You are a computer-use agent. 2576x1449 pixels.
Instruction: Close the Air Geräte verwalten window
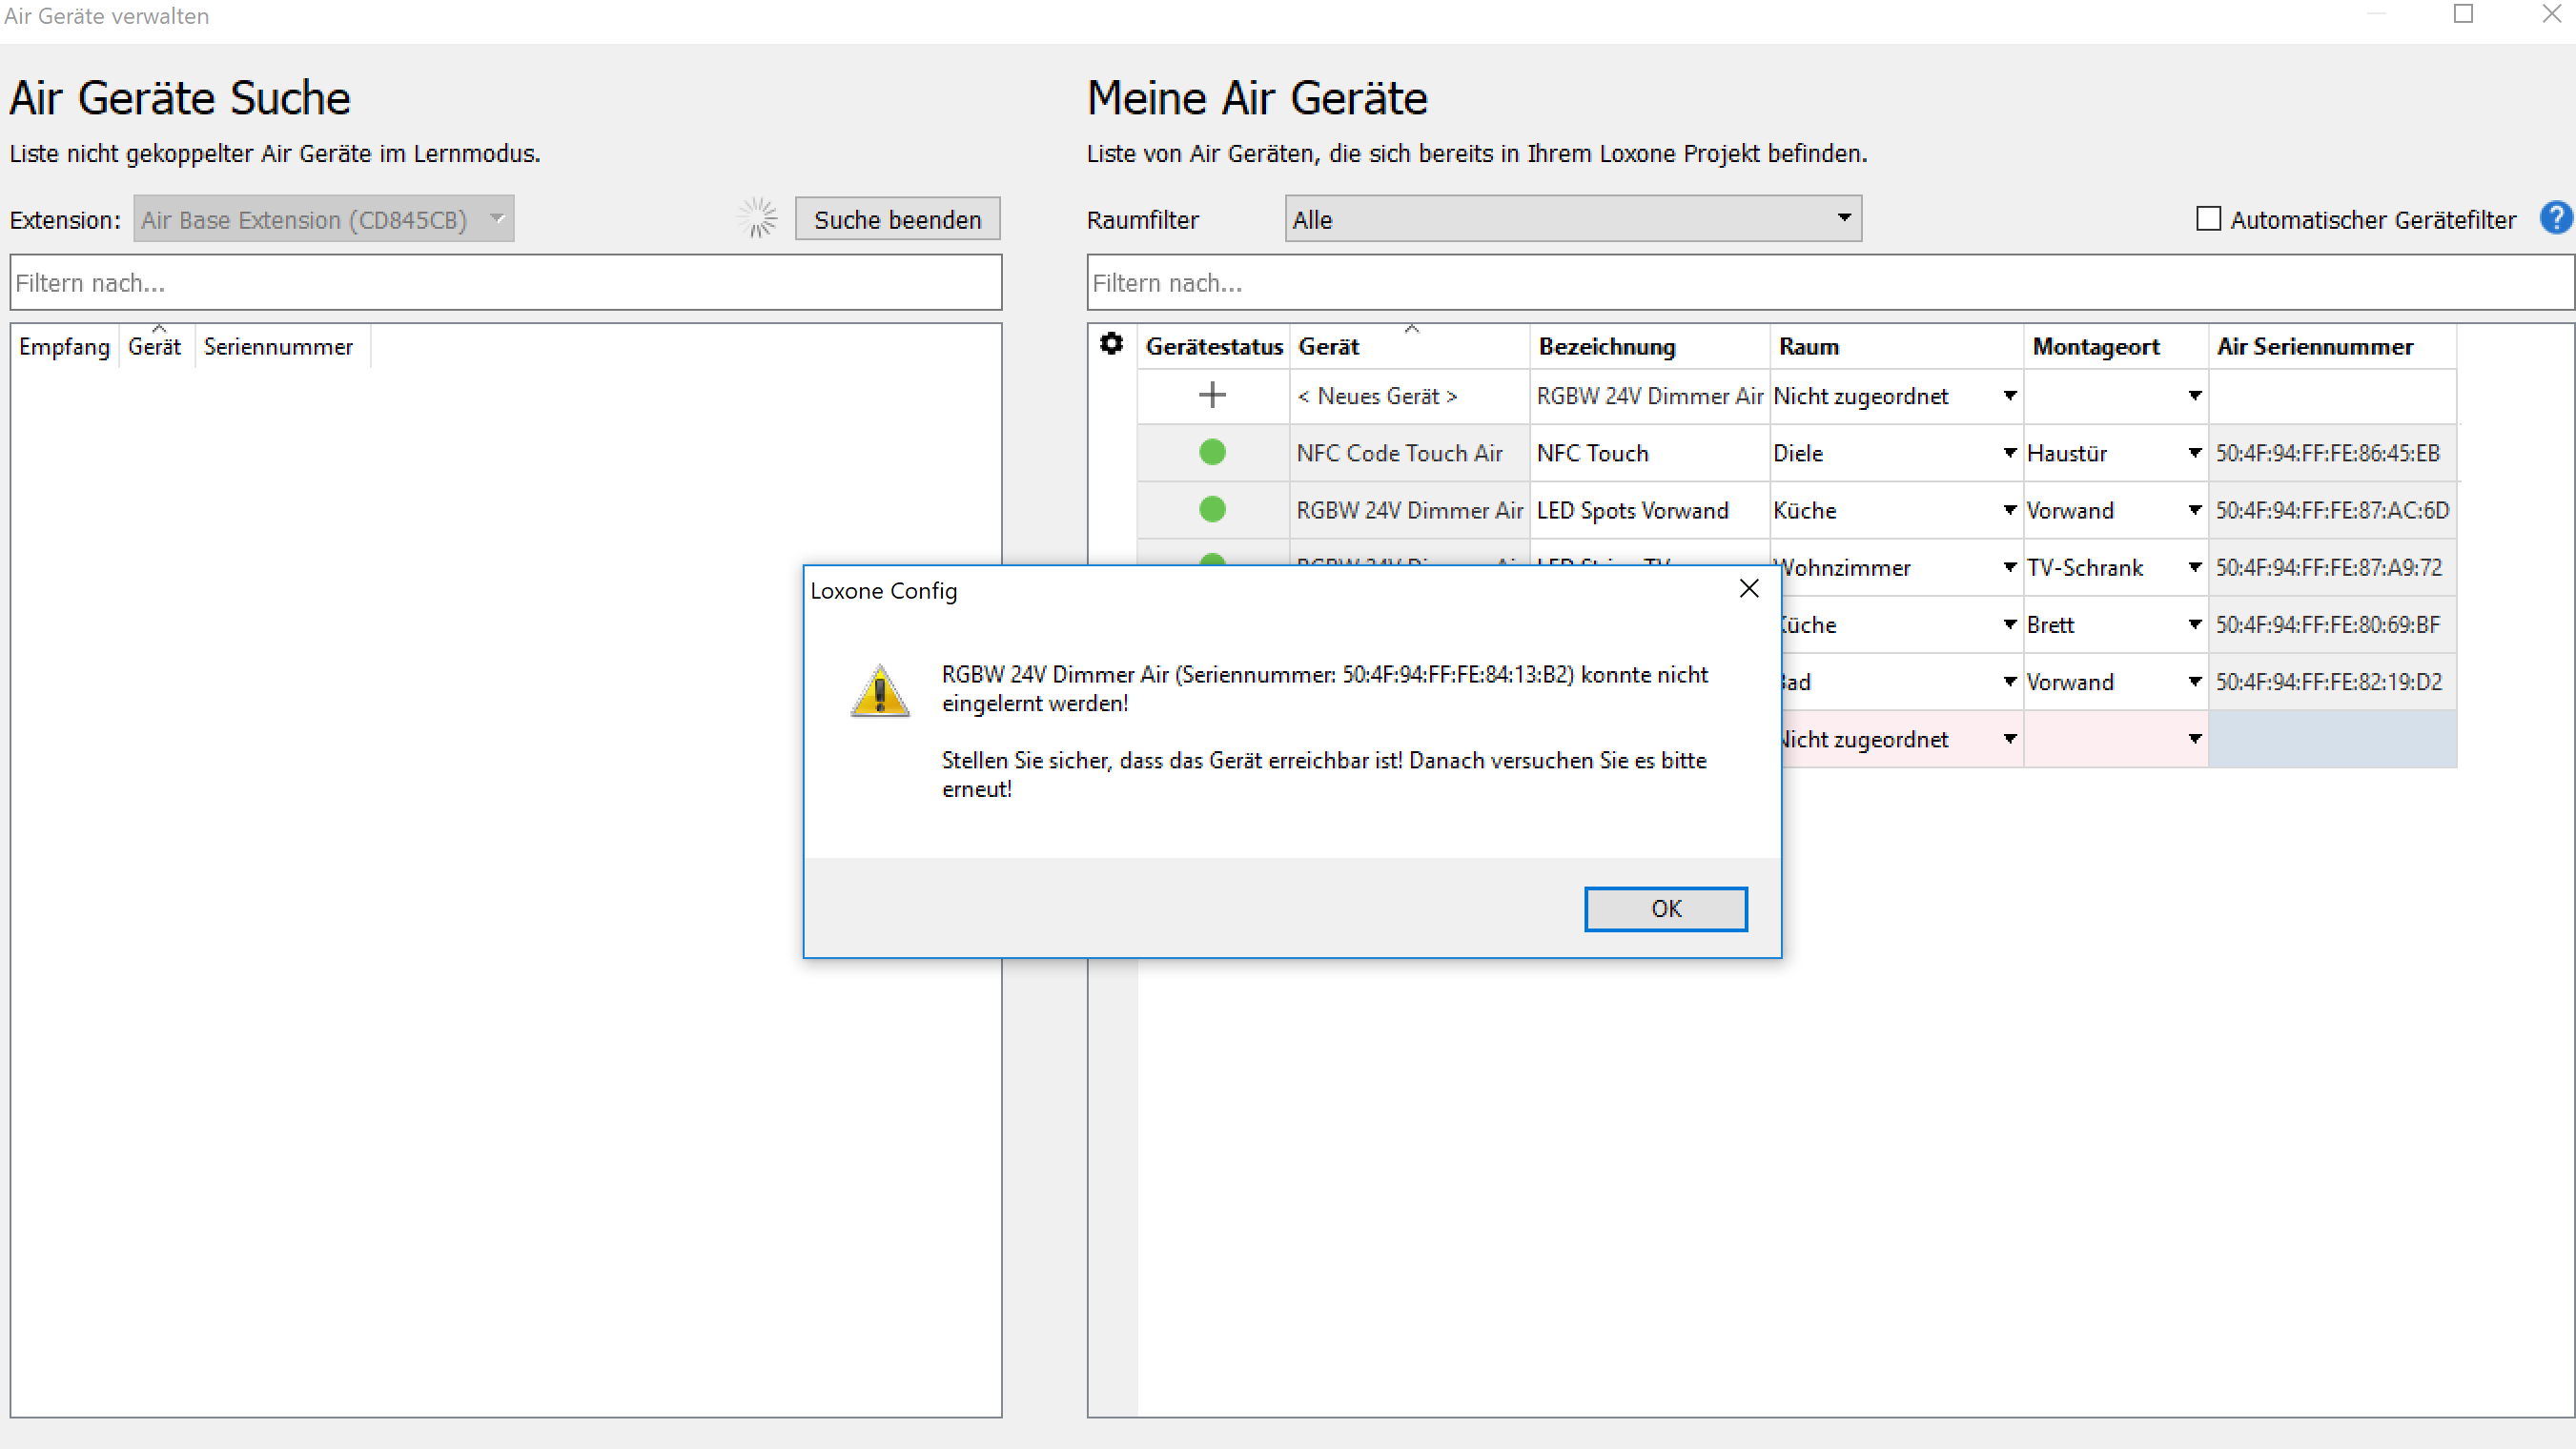point(2552,14)
